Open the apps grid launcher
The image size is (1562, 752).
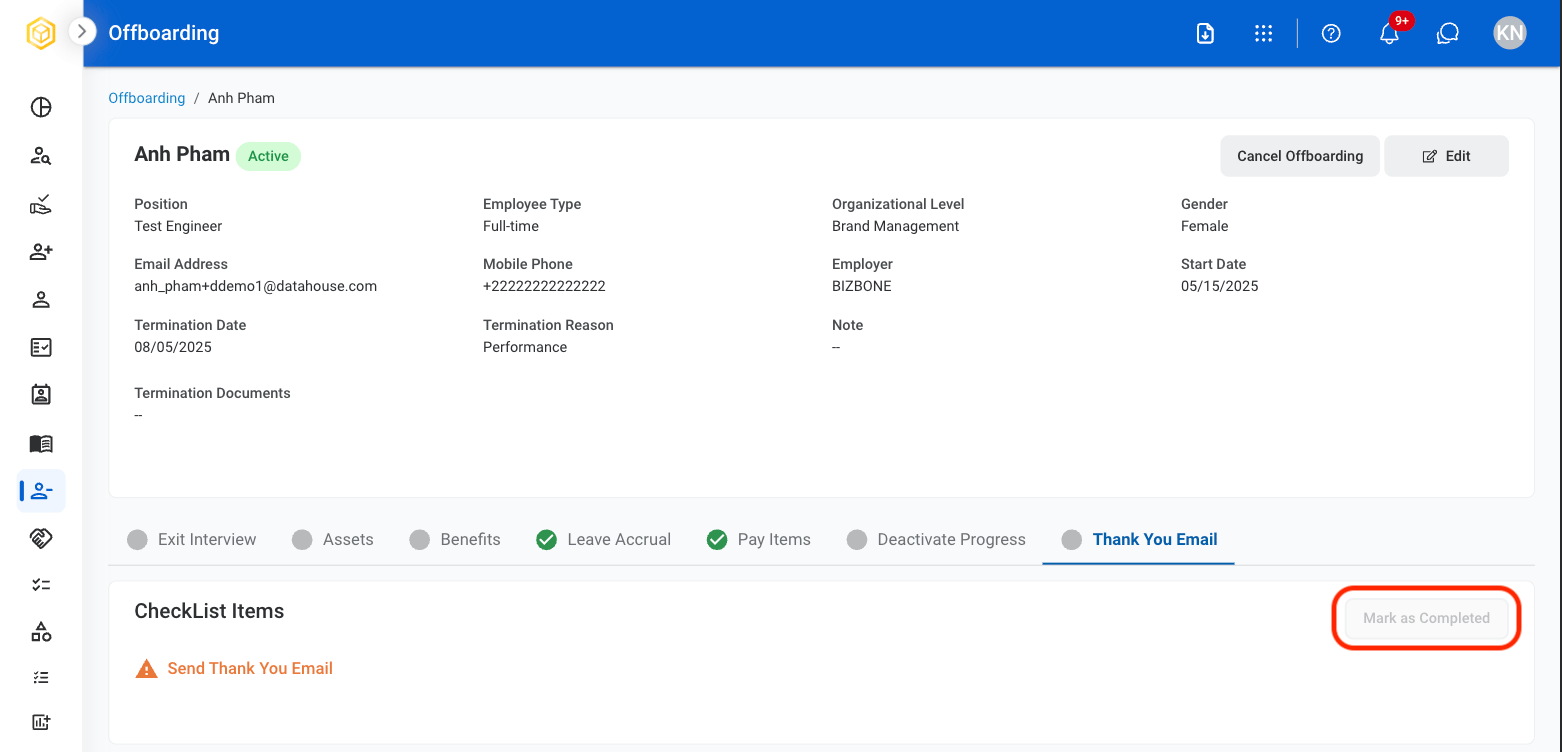click(x=1263, y=33)
